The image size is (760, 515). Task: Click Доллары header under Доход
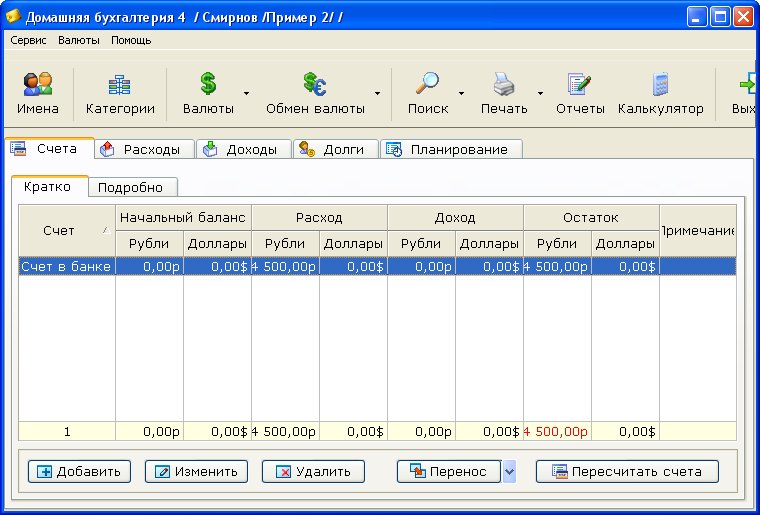coord(489,244)
